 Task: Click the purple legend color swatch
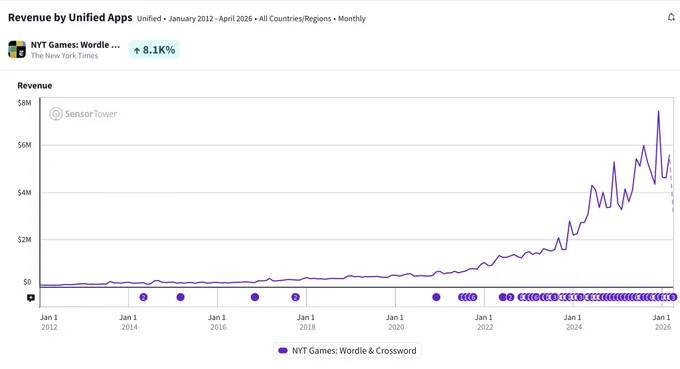283,350
